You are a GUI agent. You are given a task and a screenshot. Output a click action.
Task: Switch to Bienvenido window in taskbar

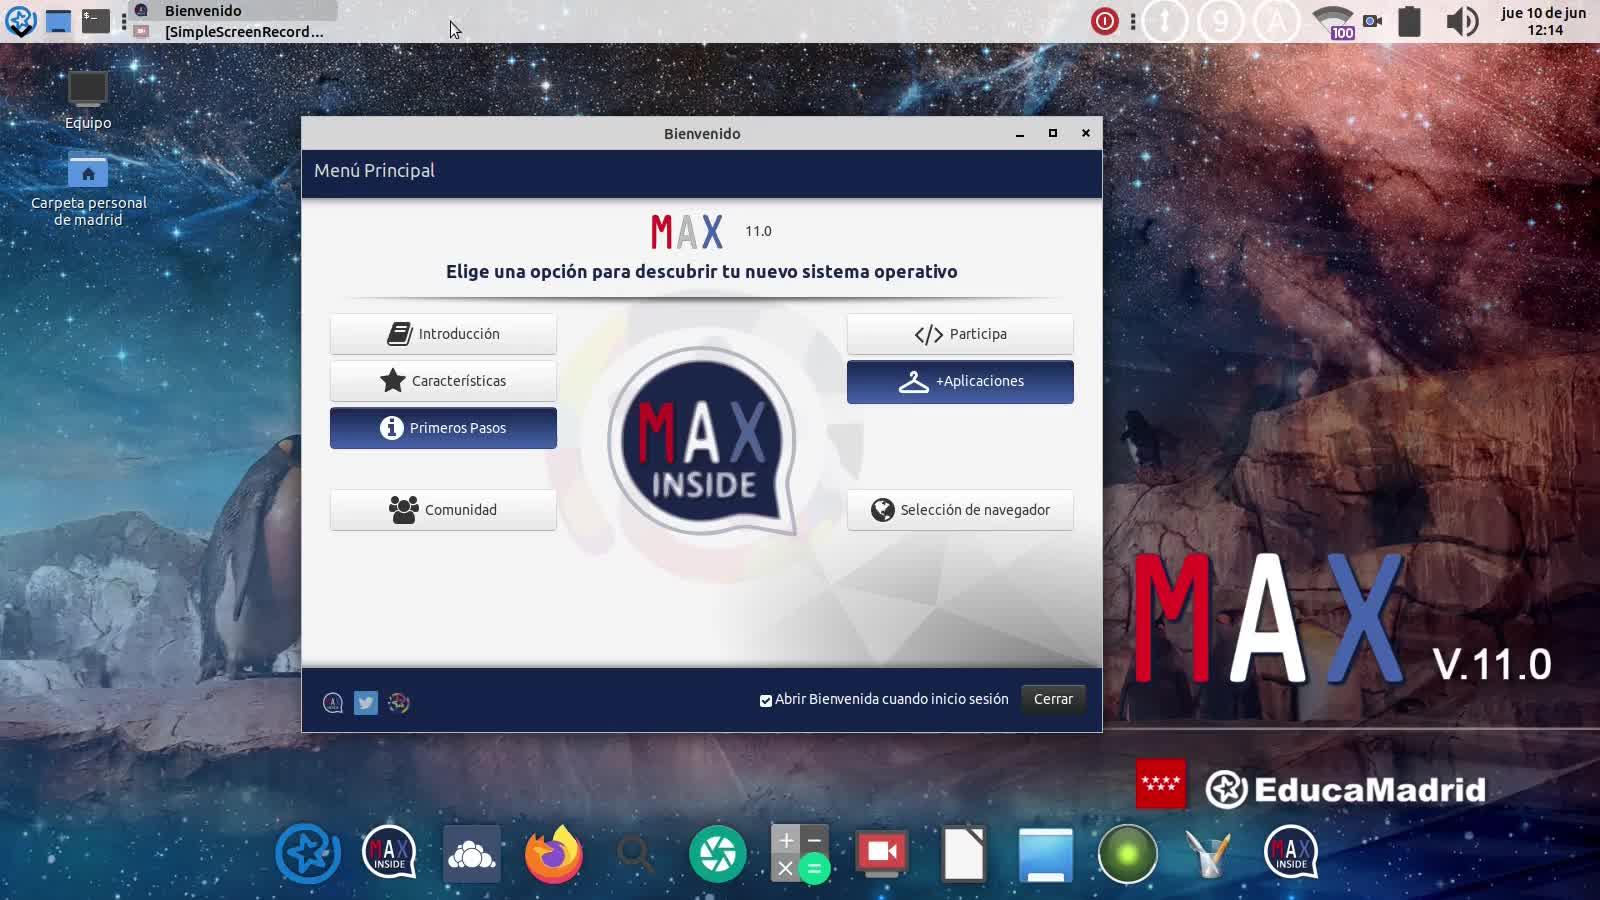tap(235, 10)
